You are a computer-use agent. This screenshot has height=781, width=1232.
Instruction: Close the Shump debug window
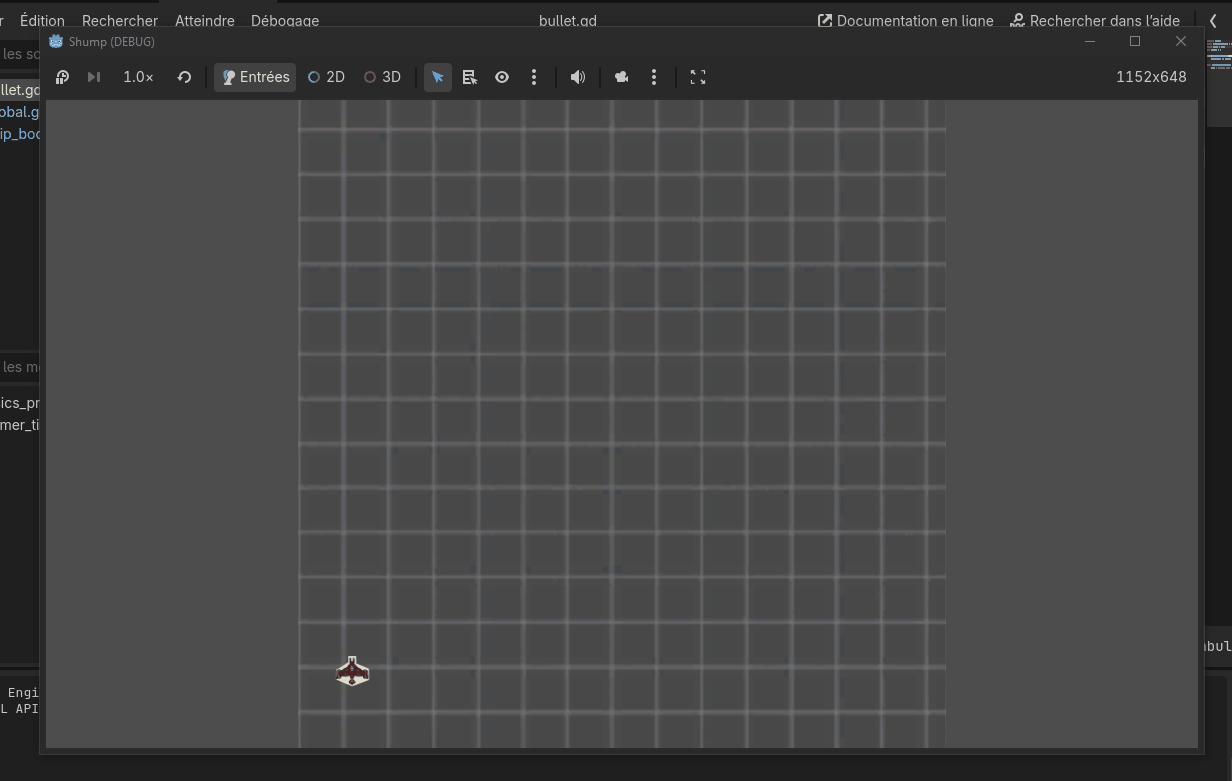click(1181, 41)
